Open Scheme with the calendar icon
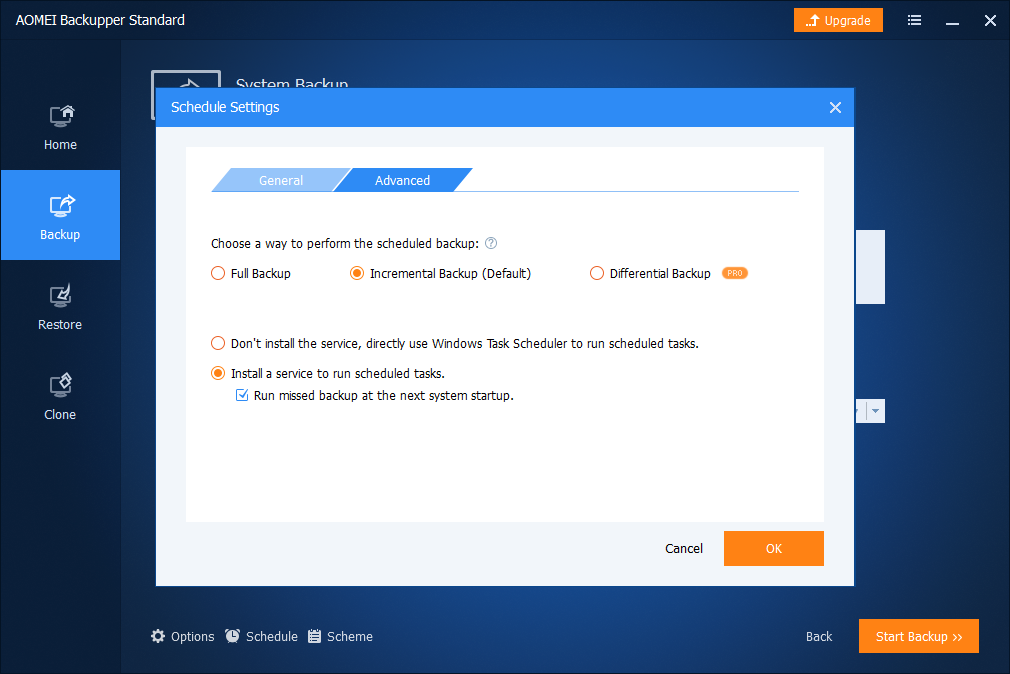 [340, 637]
